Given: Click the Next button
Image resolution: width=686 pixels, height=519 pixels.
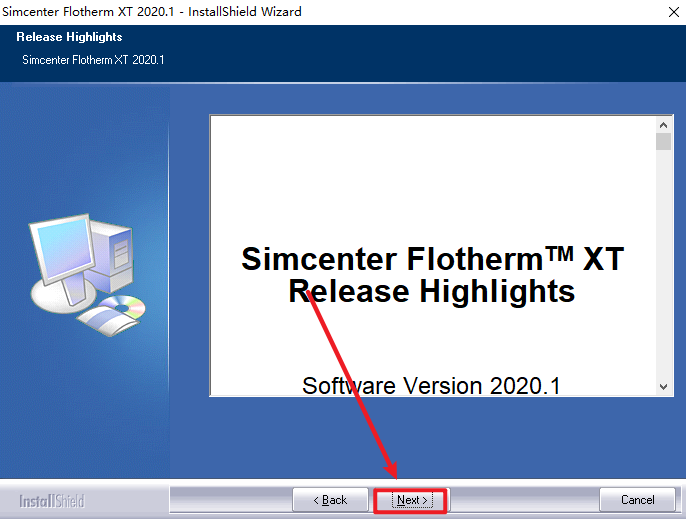Looking at the screenshot, I should [410, 500].
